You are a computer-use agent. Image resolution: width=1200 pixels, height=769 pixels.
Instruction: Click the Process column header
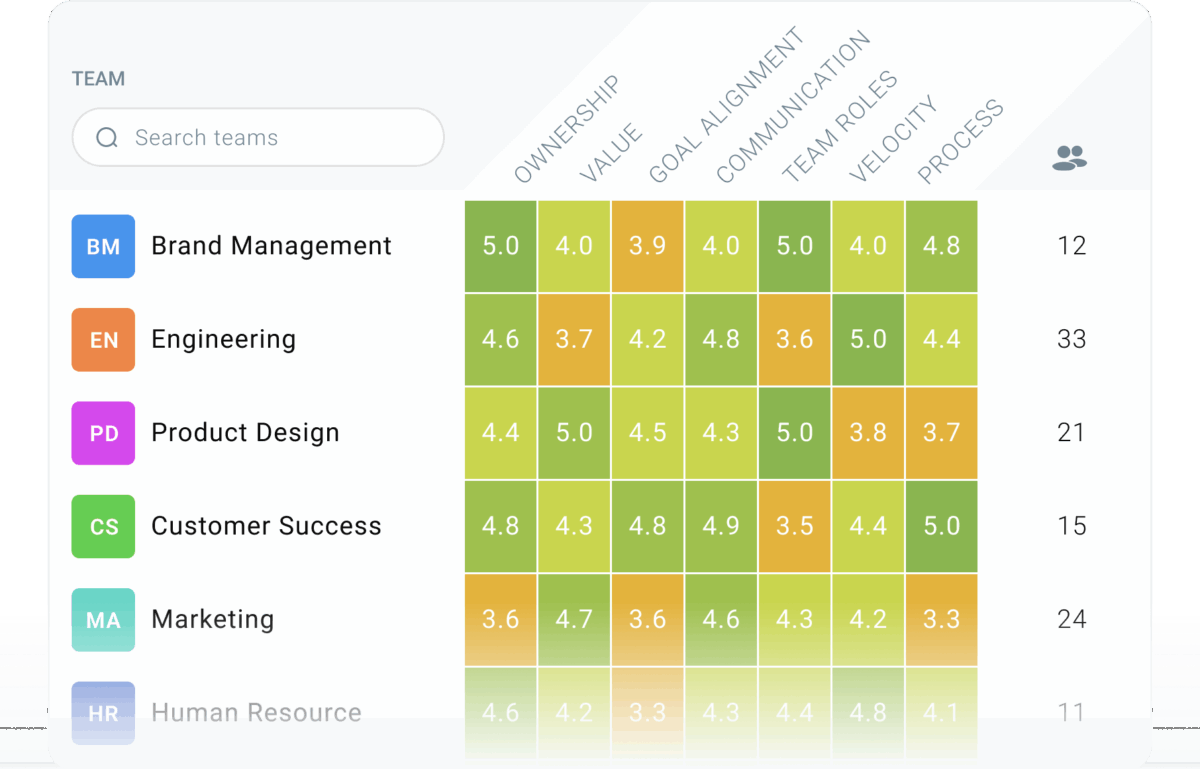960,142
